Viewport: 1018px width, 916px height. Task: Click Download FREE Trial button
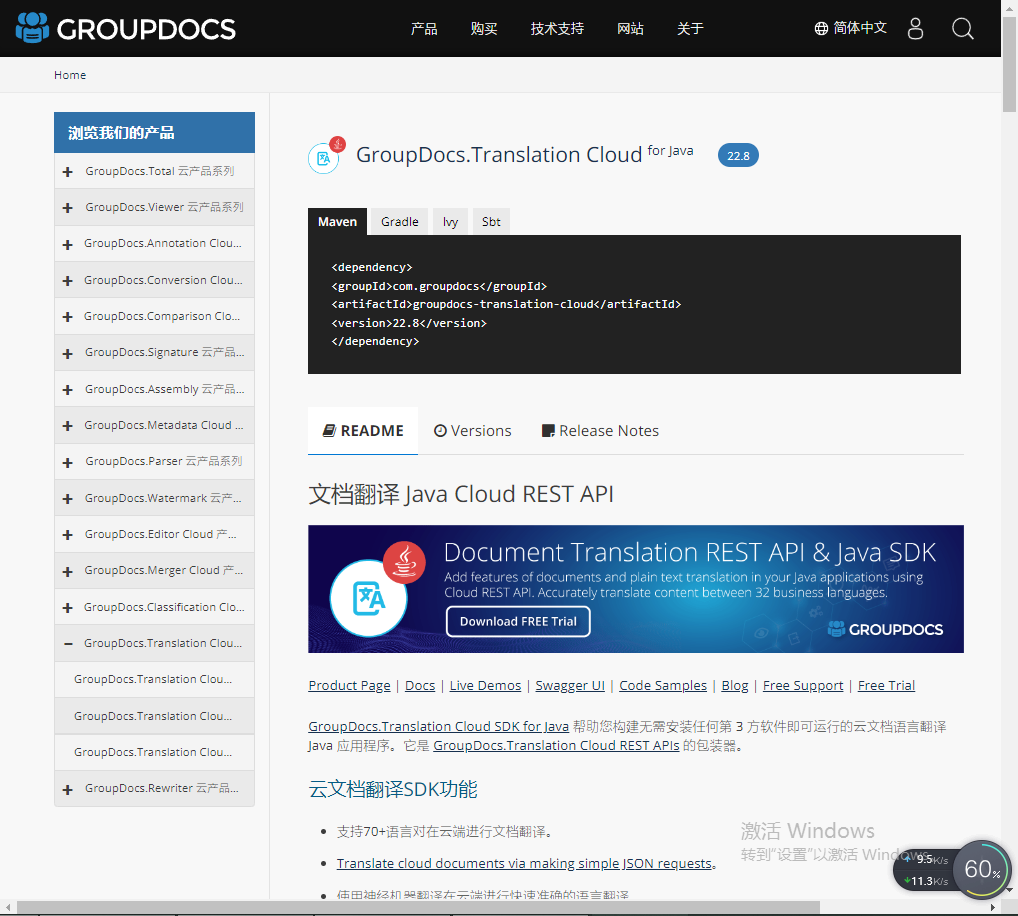coord(518,621)
